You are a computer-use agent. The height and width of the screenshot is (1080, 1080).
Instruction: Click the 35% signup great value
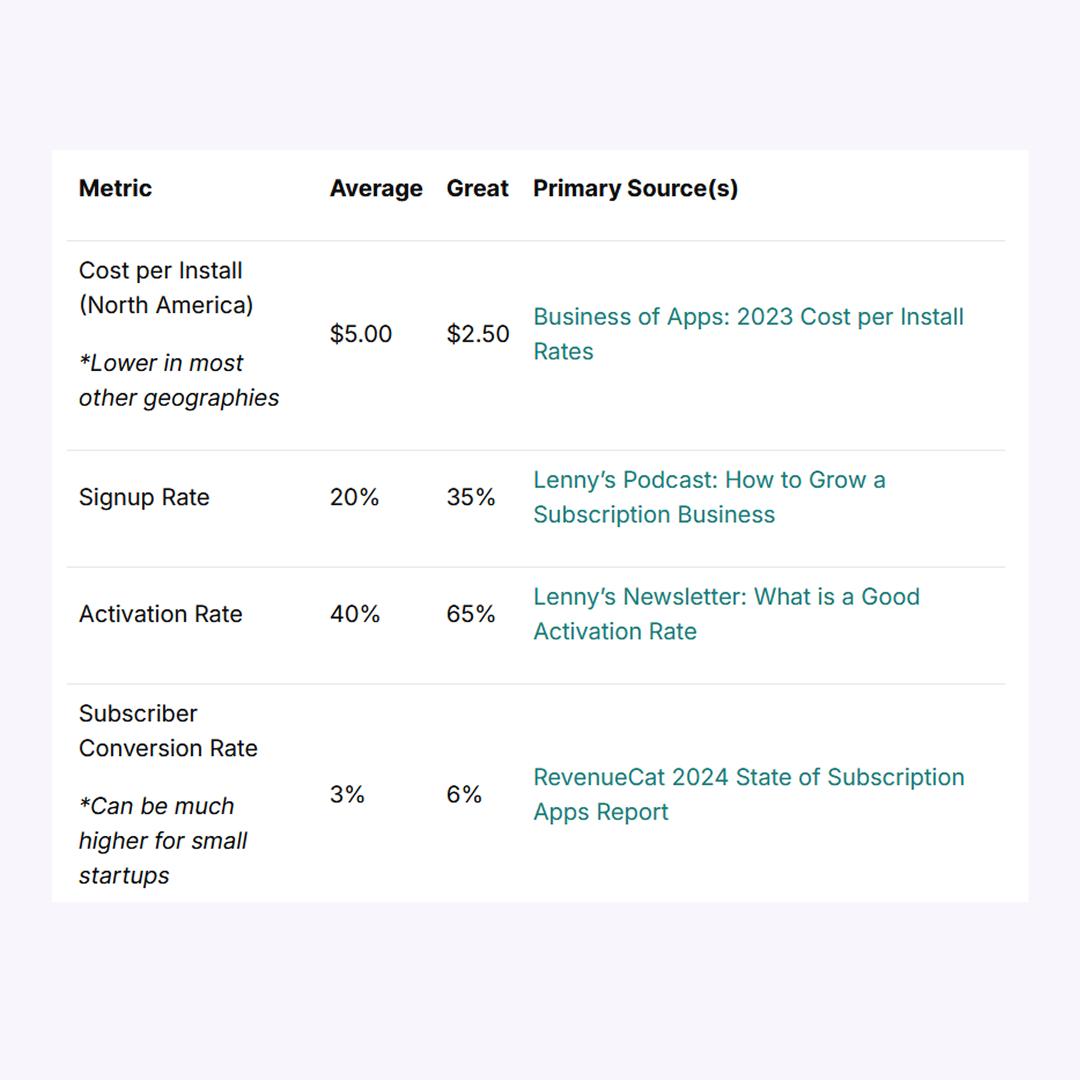[x=471, y=497]
